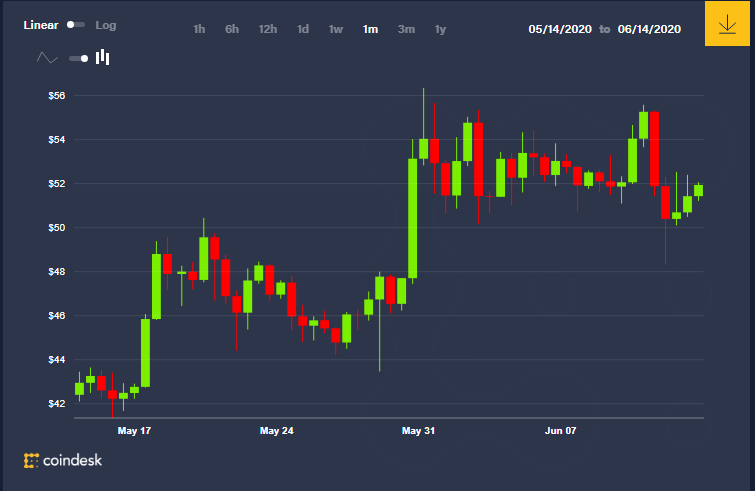The image size is (755, 491).
Task: Switch to the 6h time range
Action: (x=232, y=29)
